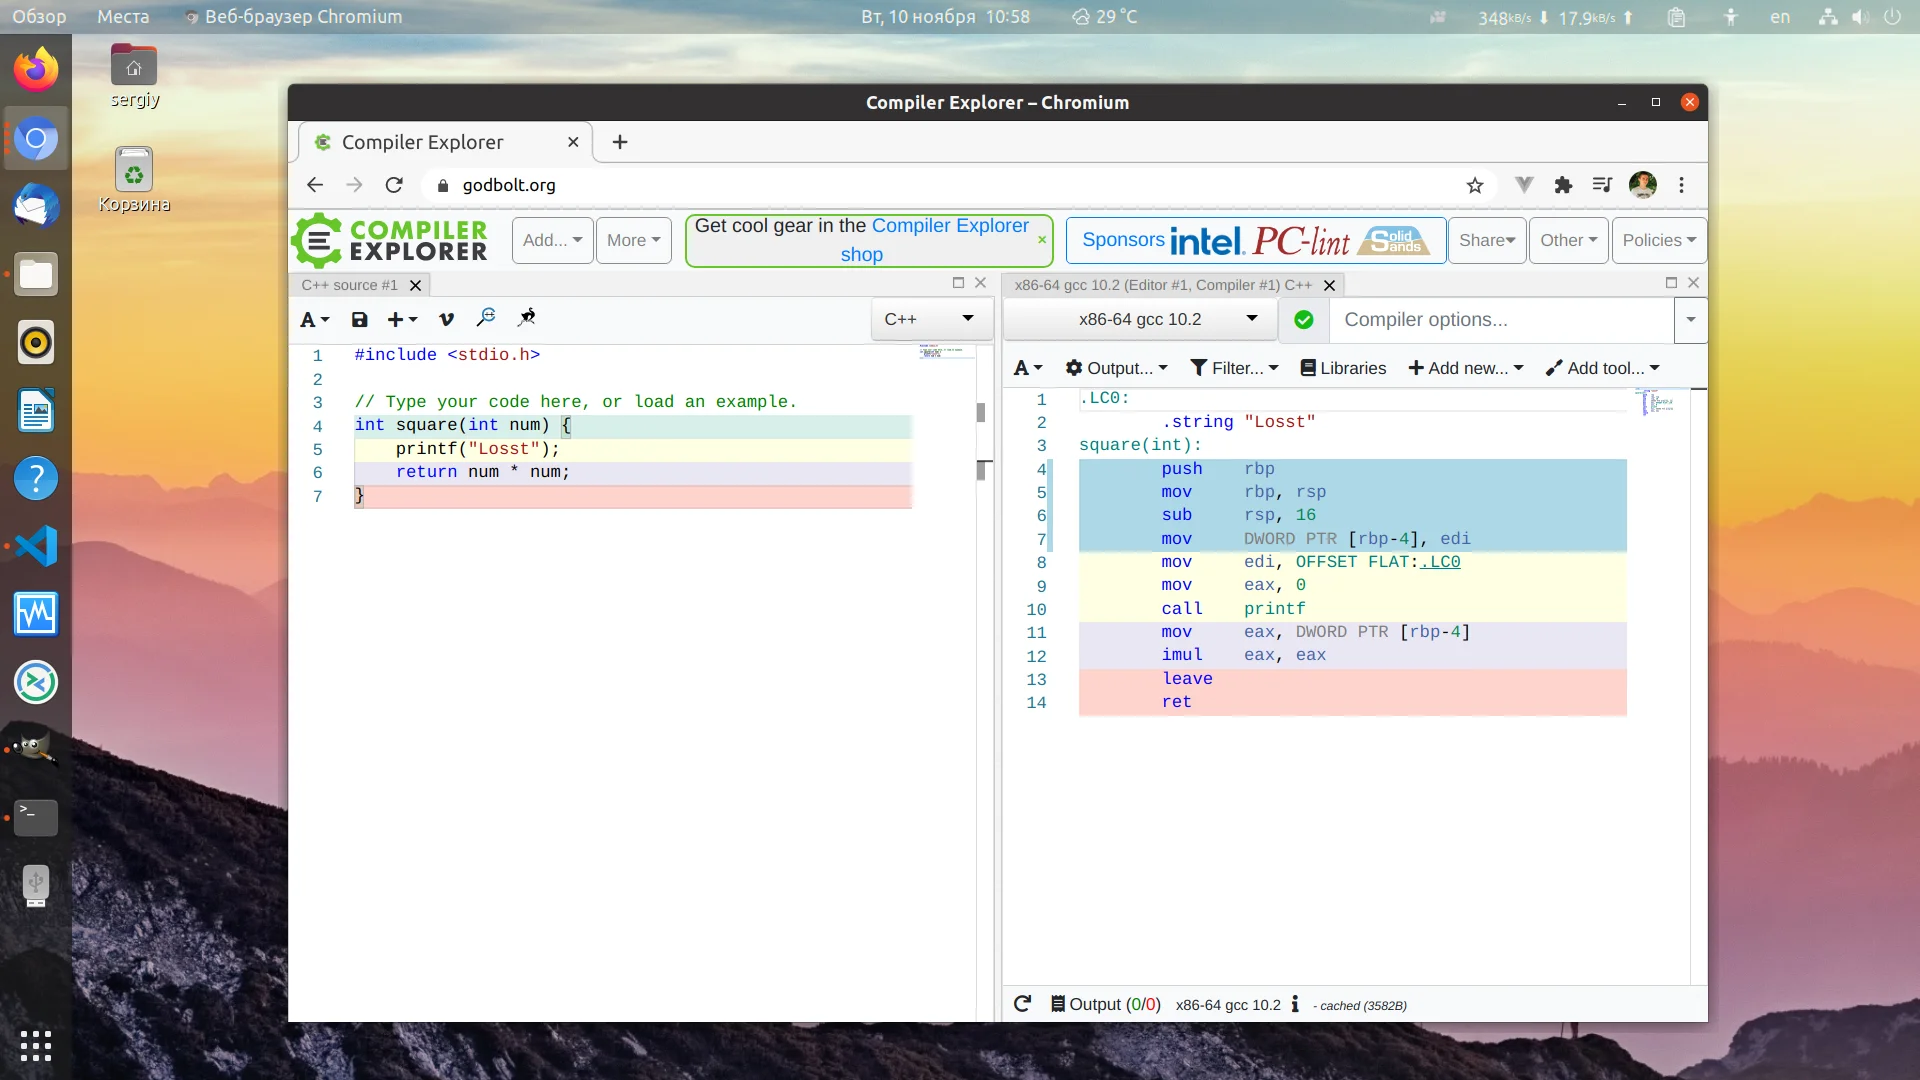Click the Quick-bench icon in editor toolbar
Image resolution: width=1920 pixels, height=1080 pixels.
pos(526,318)
